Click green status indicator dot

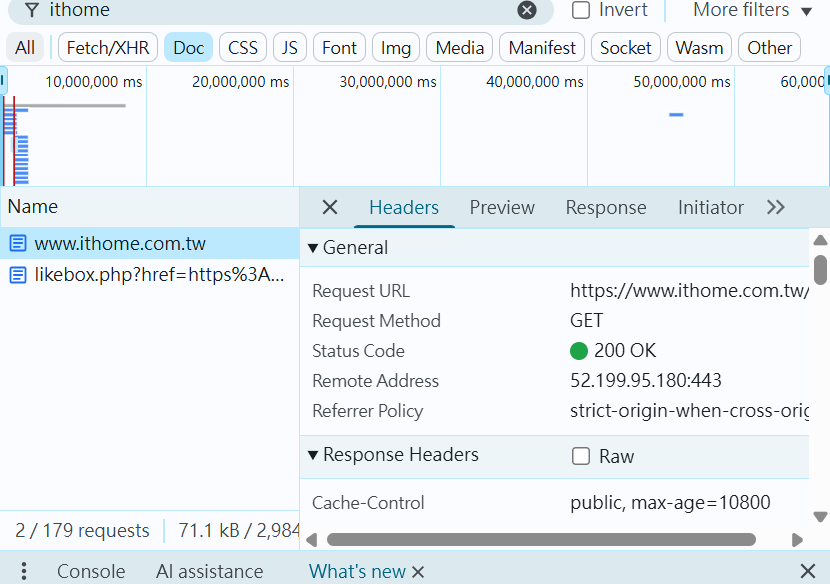[579, 351]
